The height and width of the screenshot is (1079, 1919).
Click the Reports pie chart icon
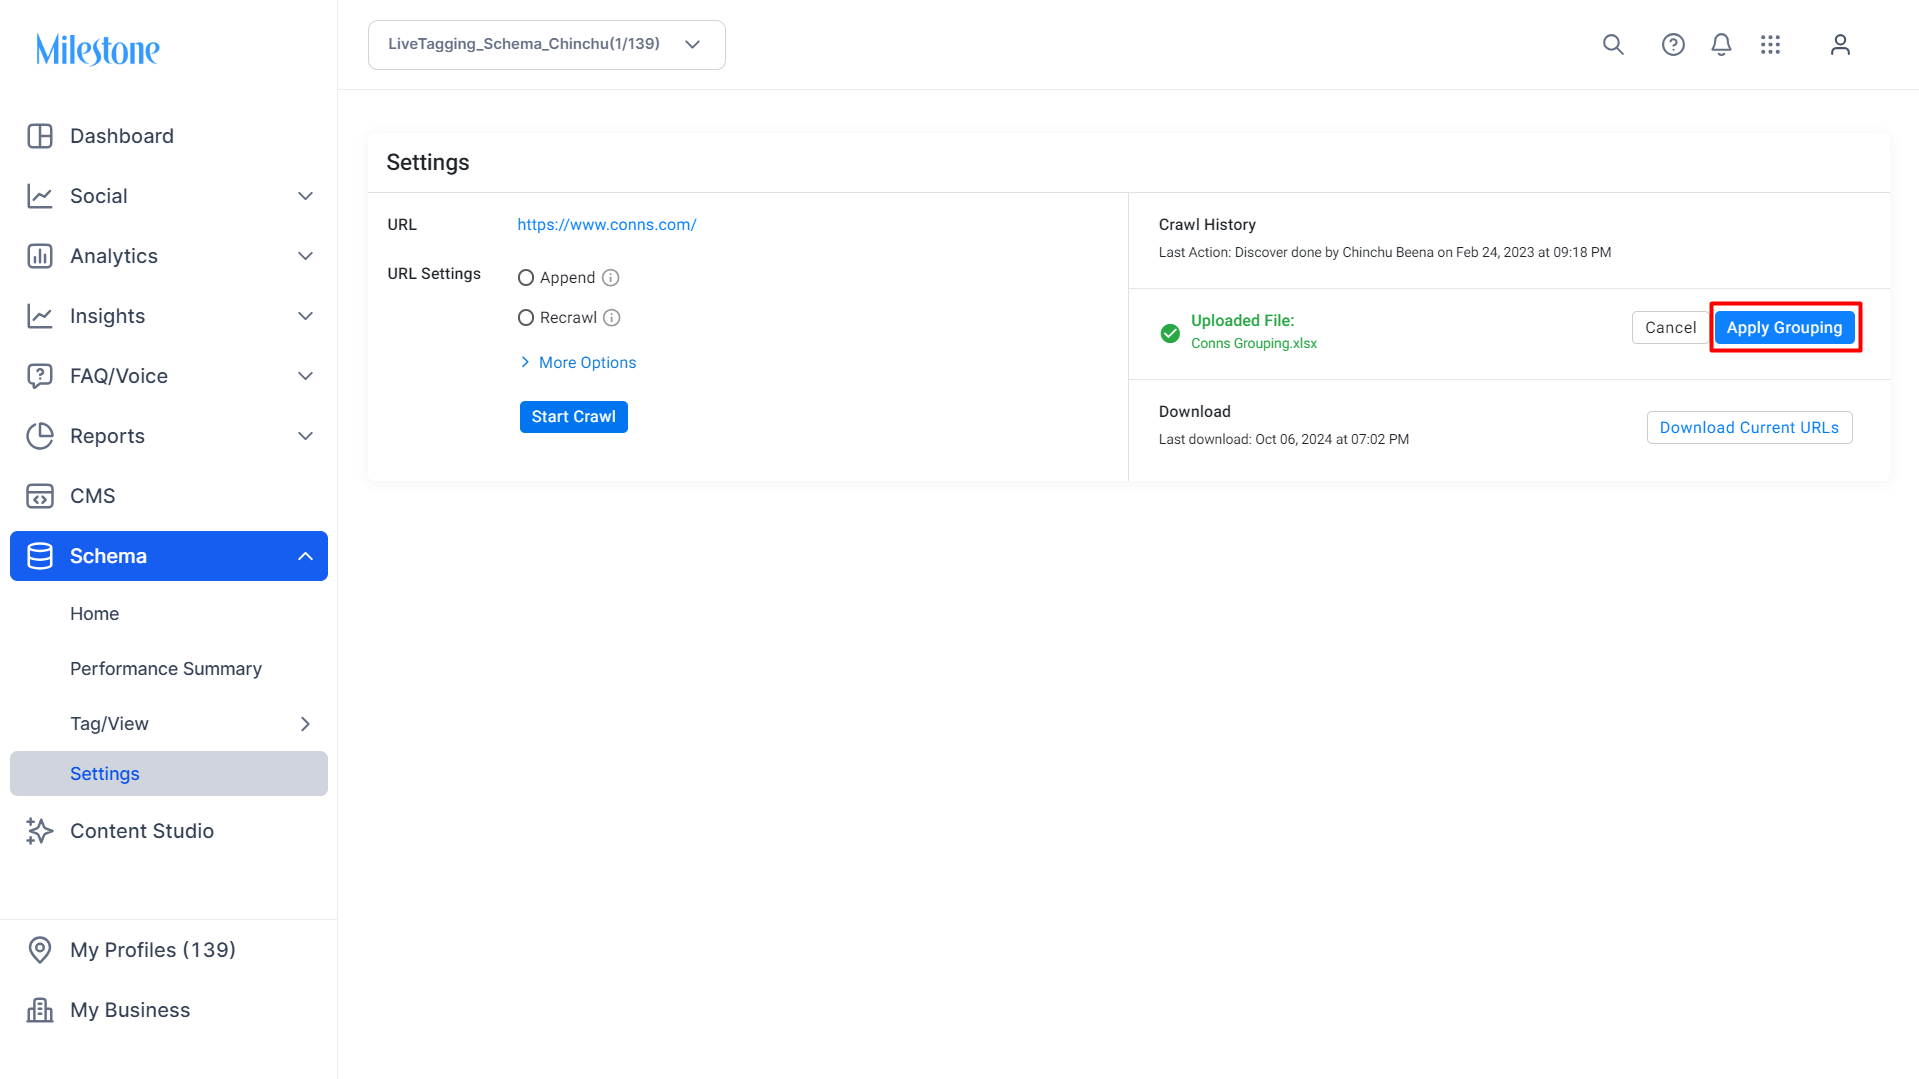[x=40, y=436]
